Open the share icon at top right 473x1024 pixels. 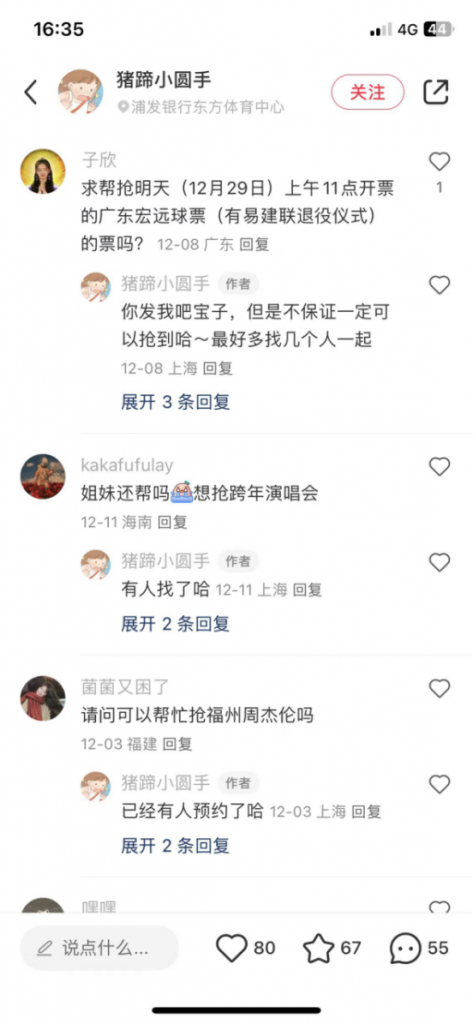436,92
